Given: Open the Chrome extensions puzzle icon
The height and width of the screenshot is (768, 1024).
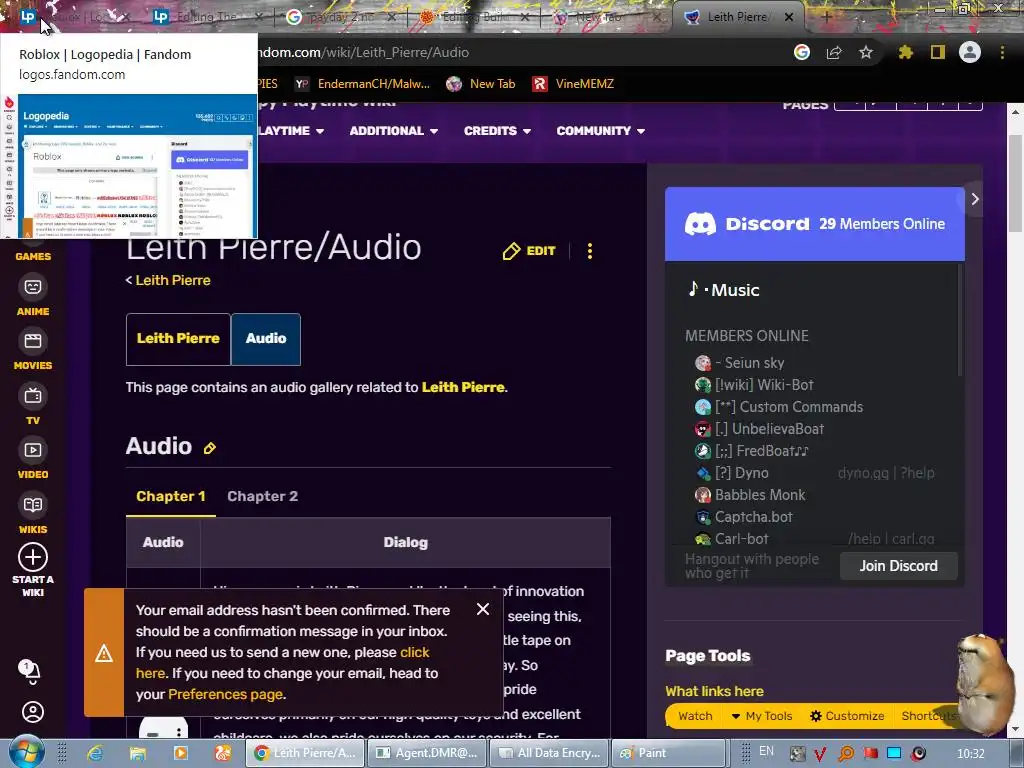Looking at the screenshot, I should point(905,52).
